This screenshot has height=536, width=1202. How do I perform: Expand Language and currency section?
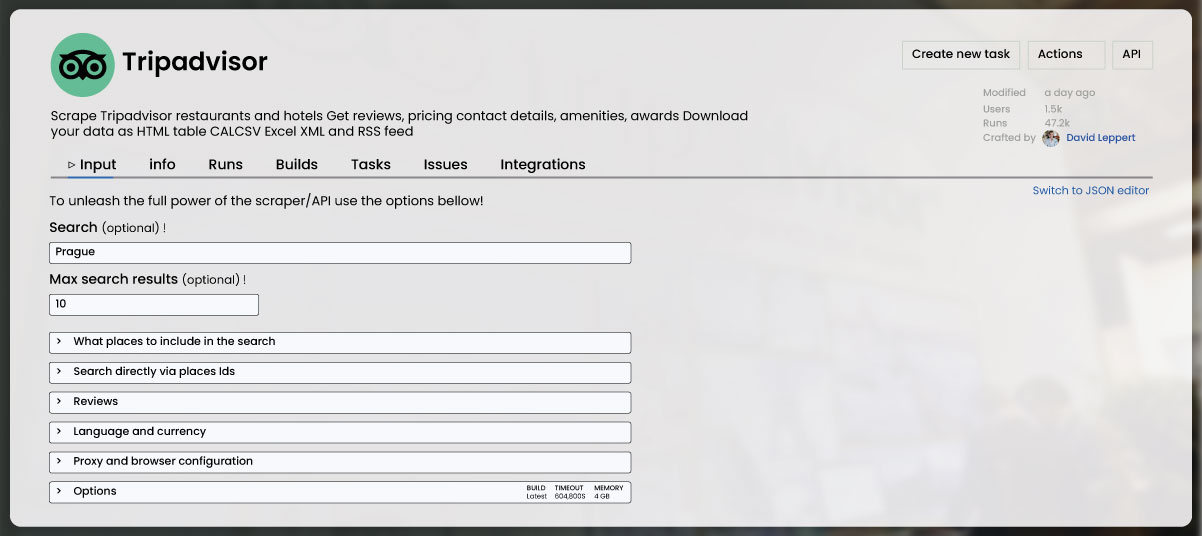coord(340,432)
